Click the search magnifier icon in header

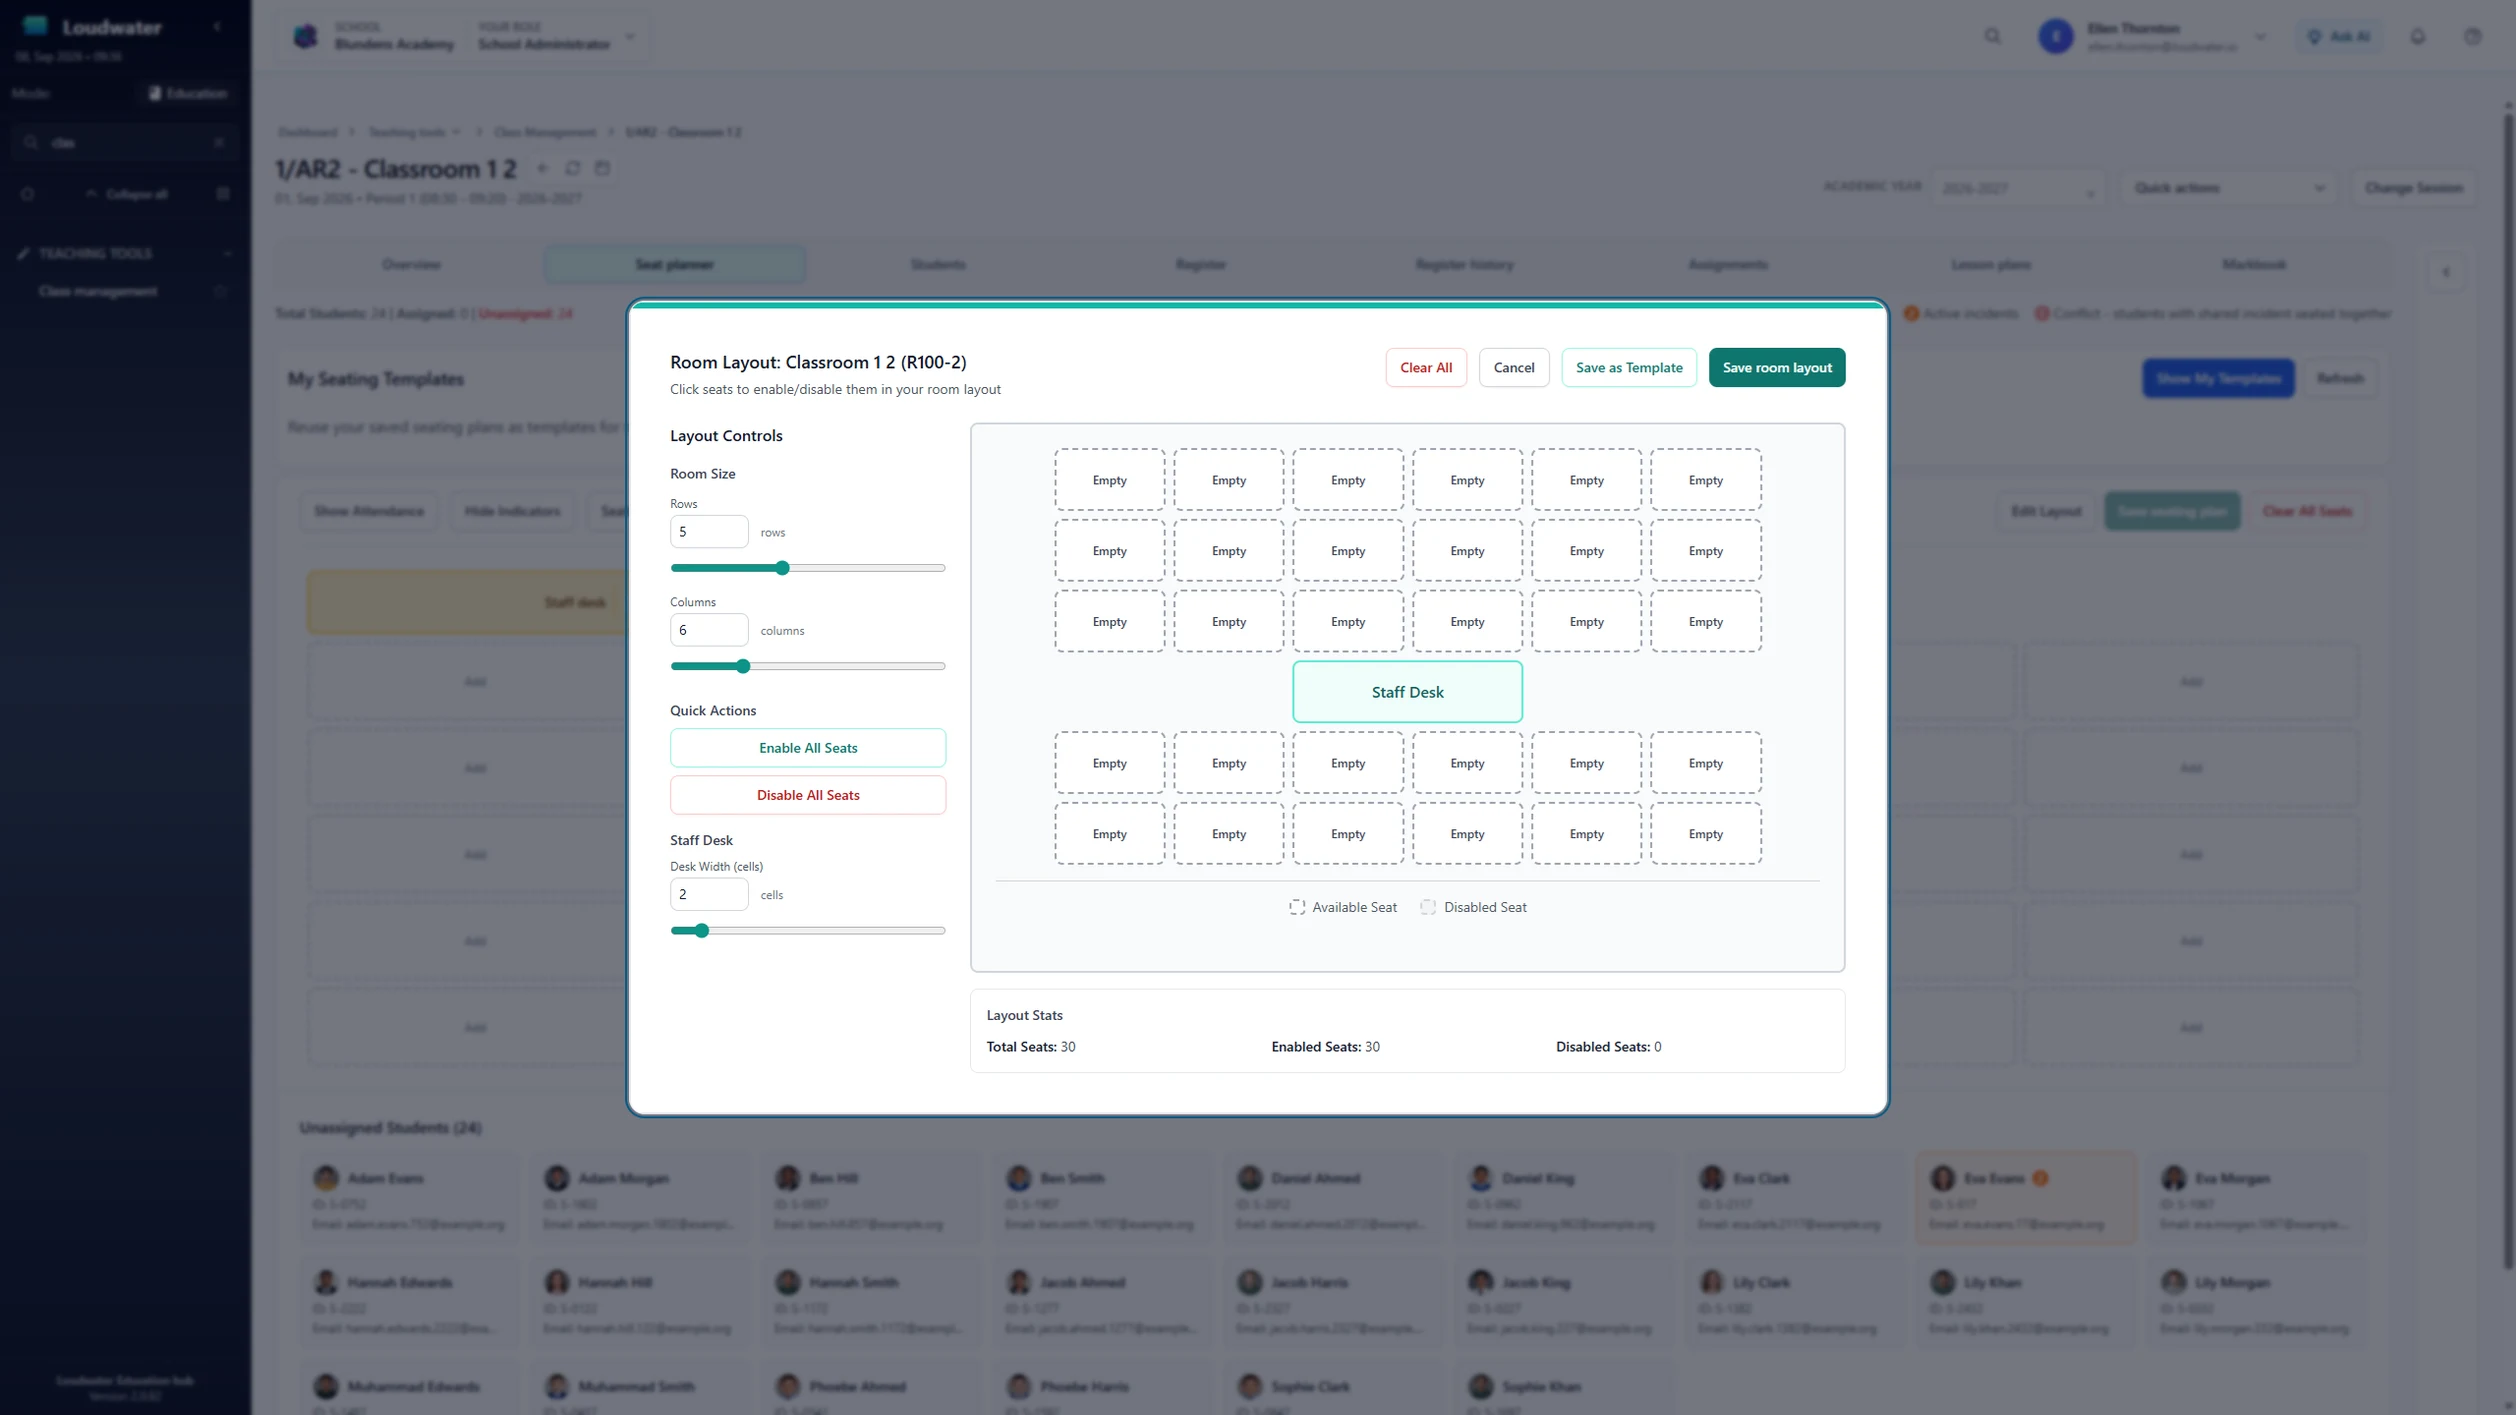coord(1992,37)
